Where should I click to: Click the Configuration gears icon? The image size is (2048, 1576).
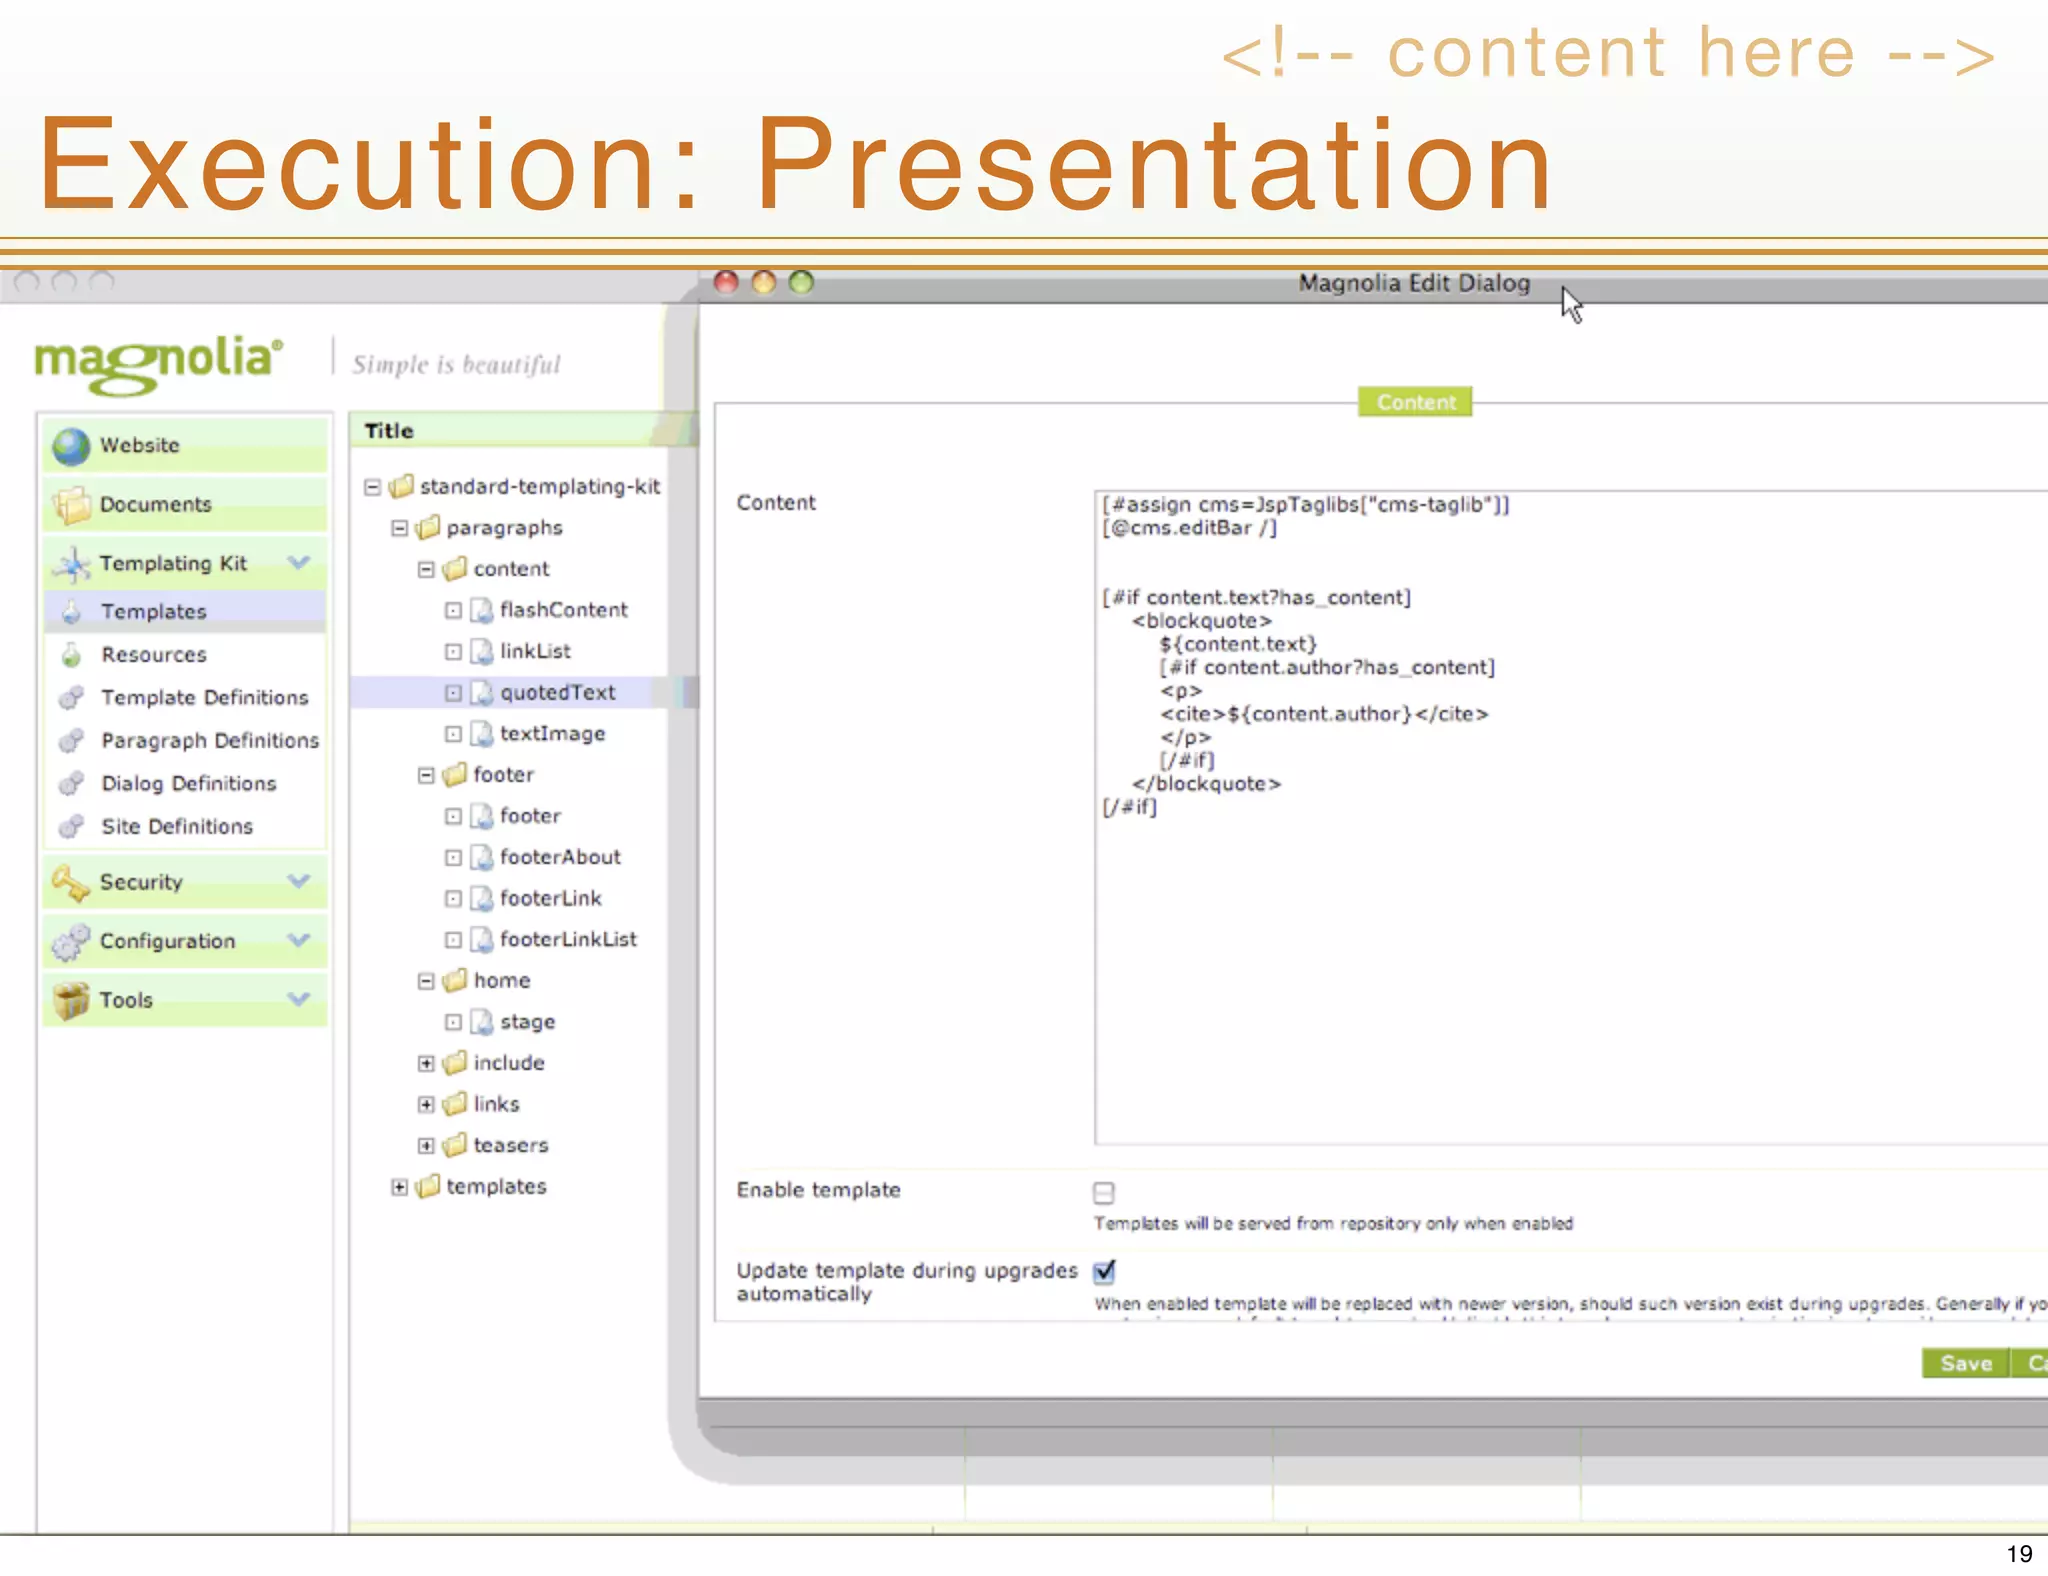(71, 942)
